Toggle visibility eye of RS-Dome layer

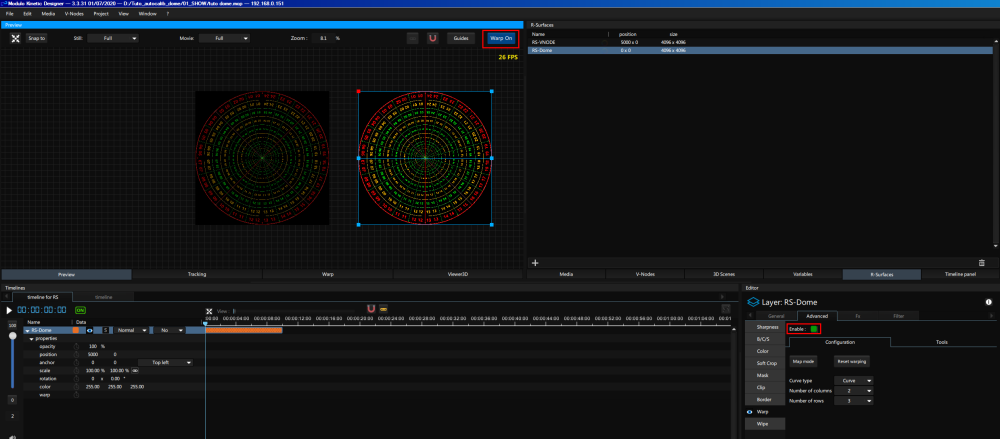coord(90,329)
